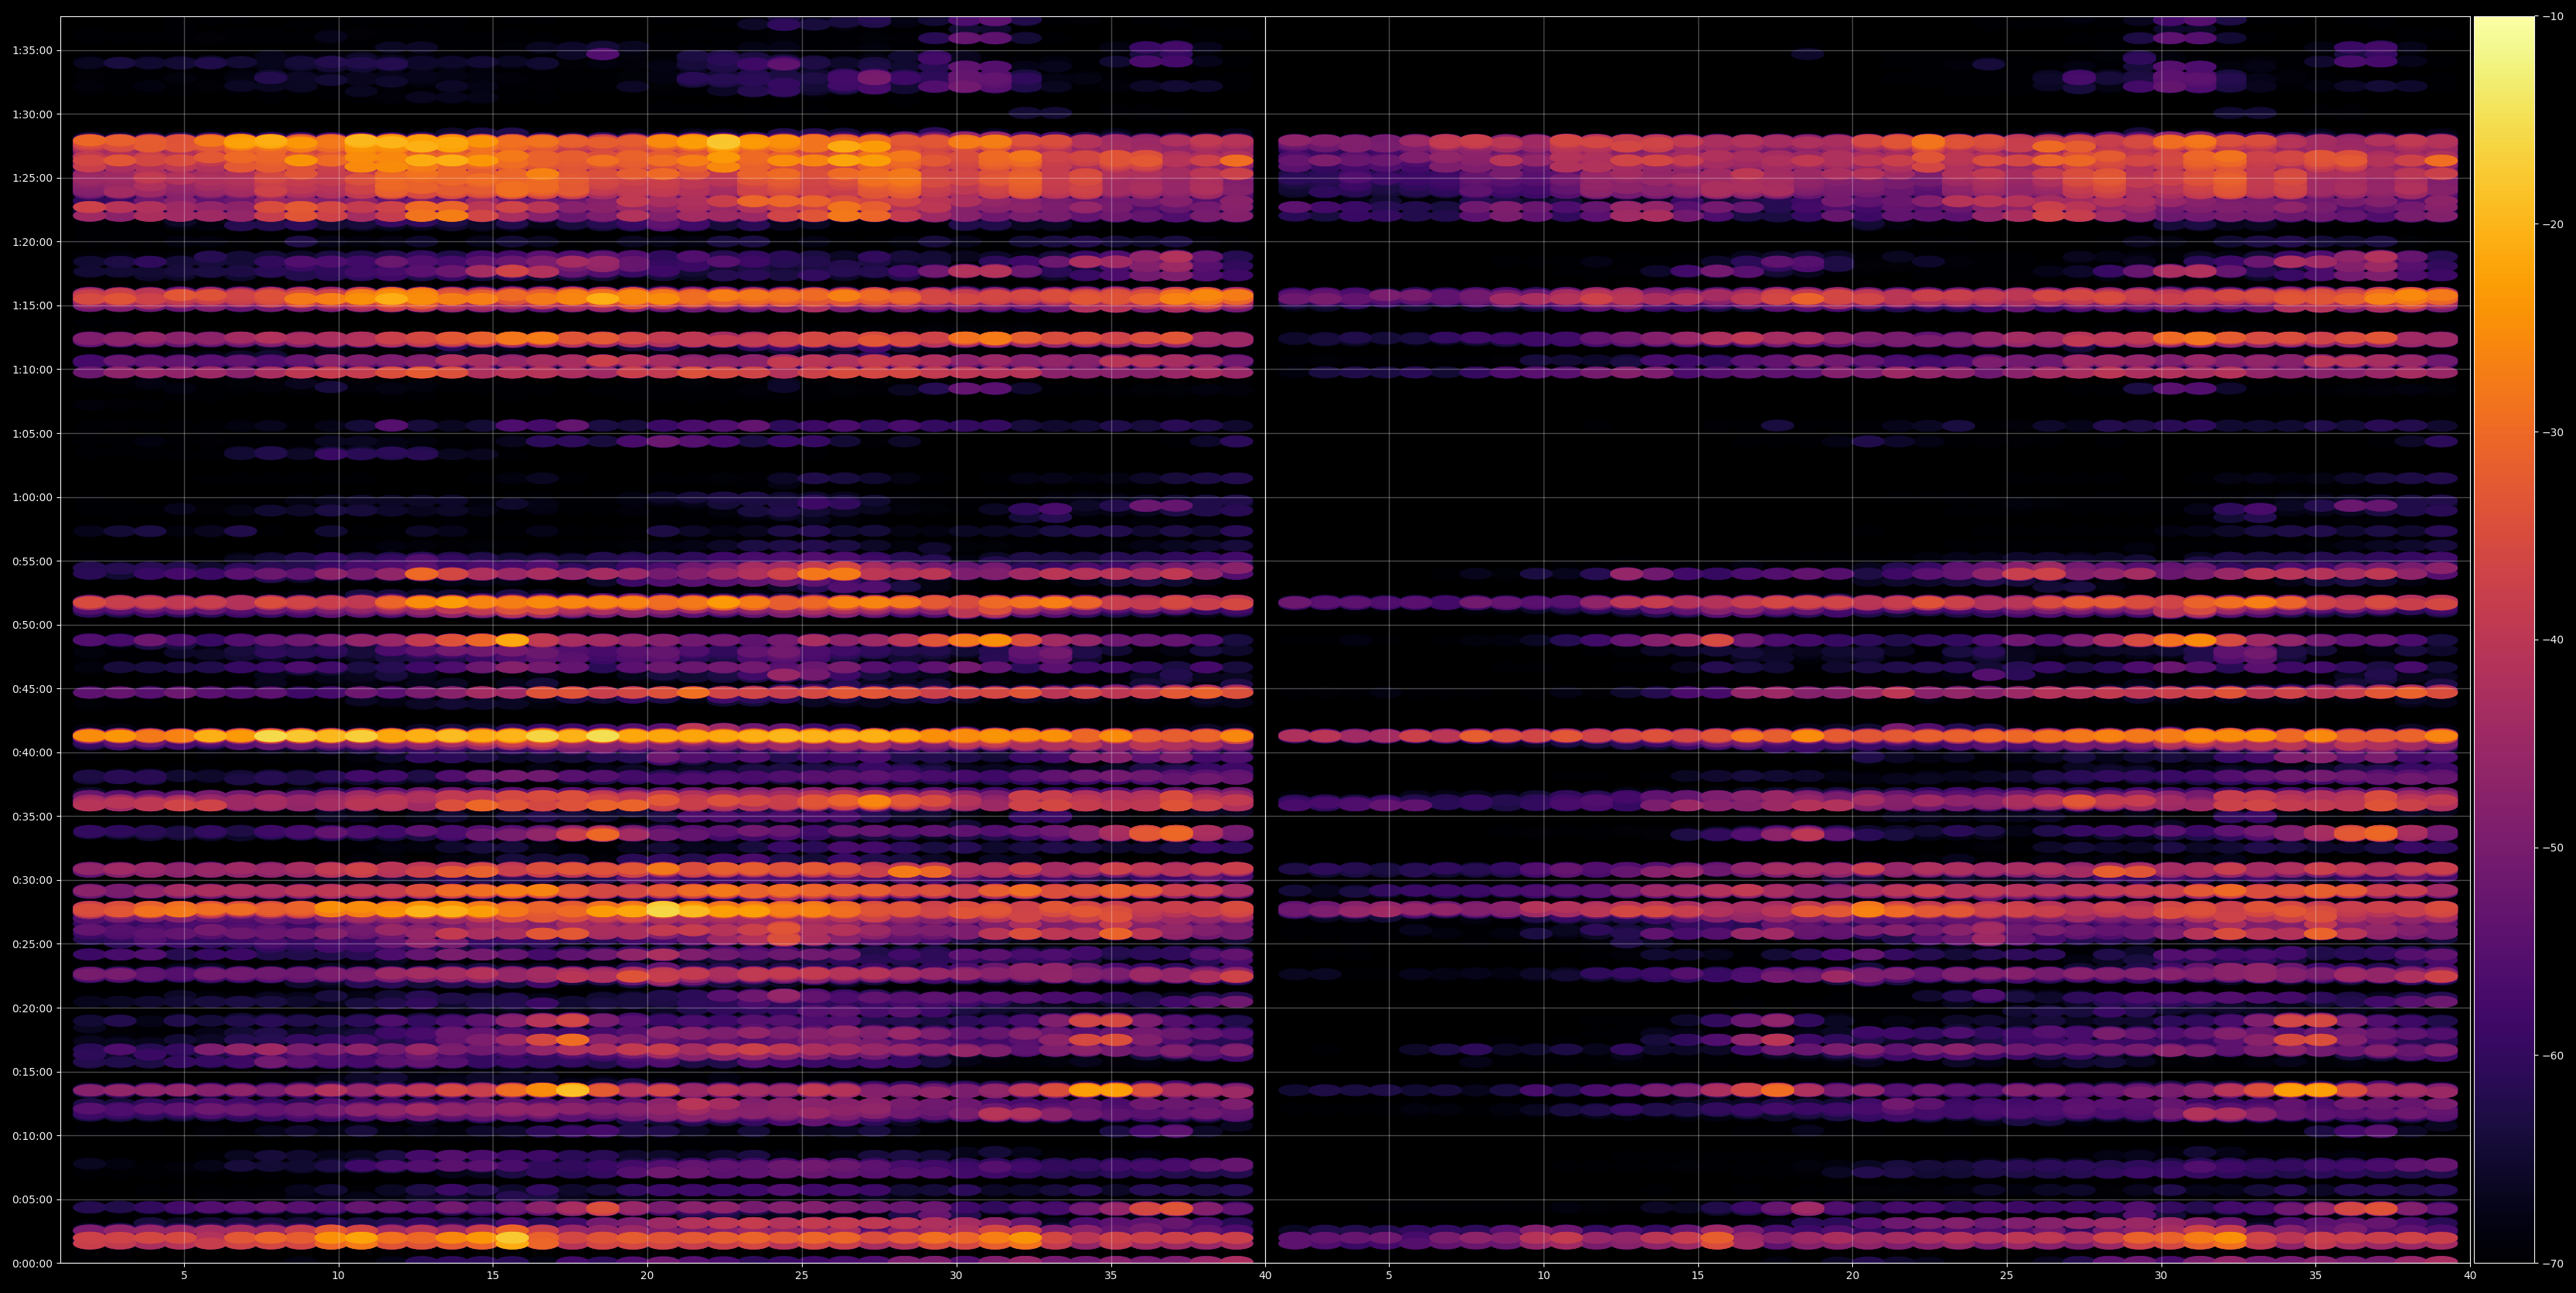
Task: Click x-axis label 35 of the right heatmap
Action: point(2316,1276)
